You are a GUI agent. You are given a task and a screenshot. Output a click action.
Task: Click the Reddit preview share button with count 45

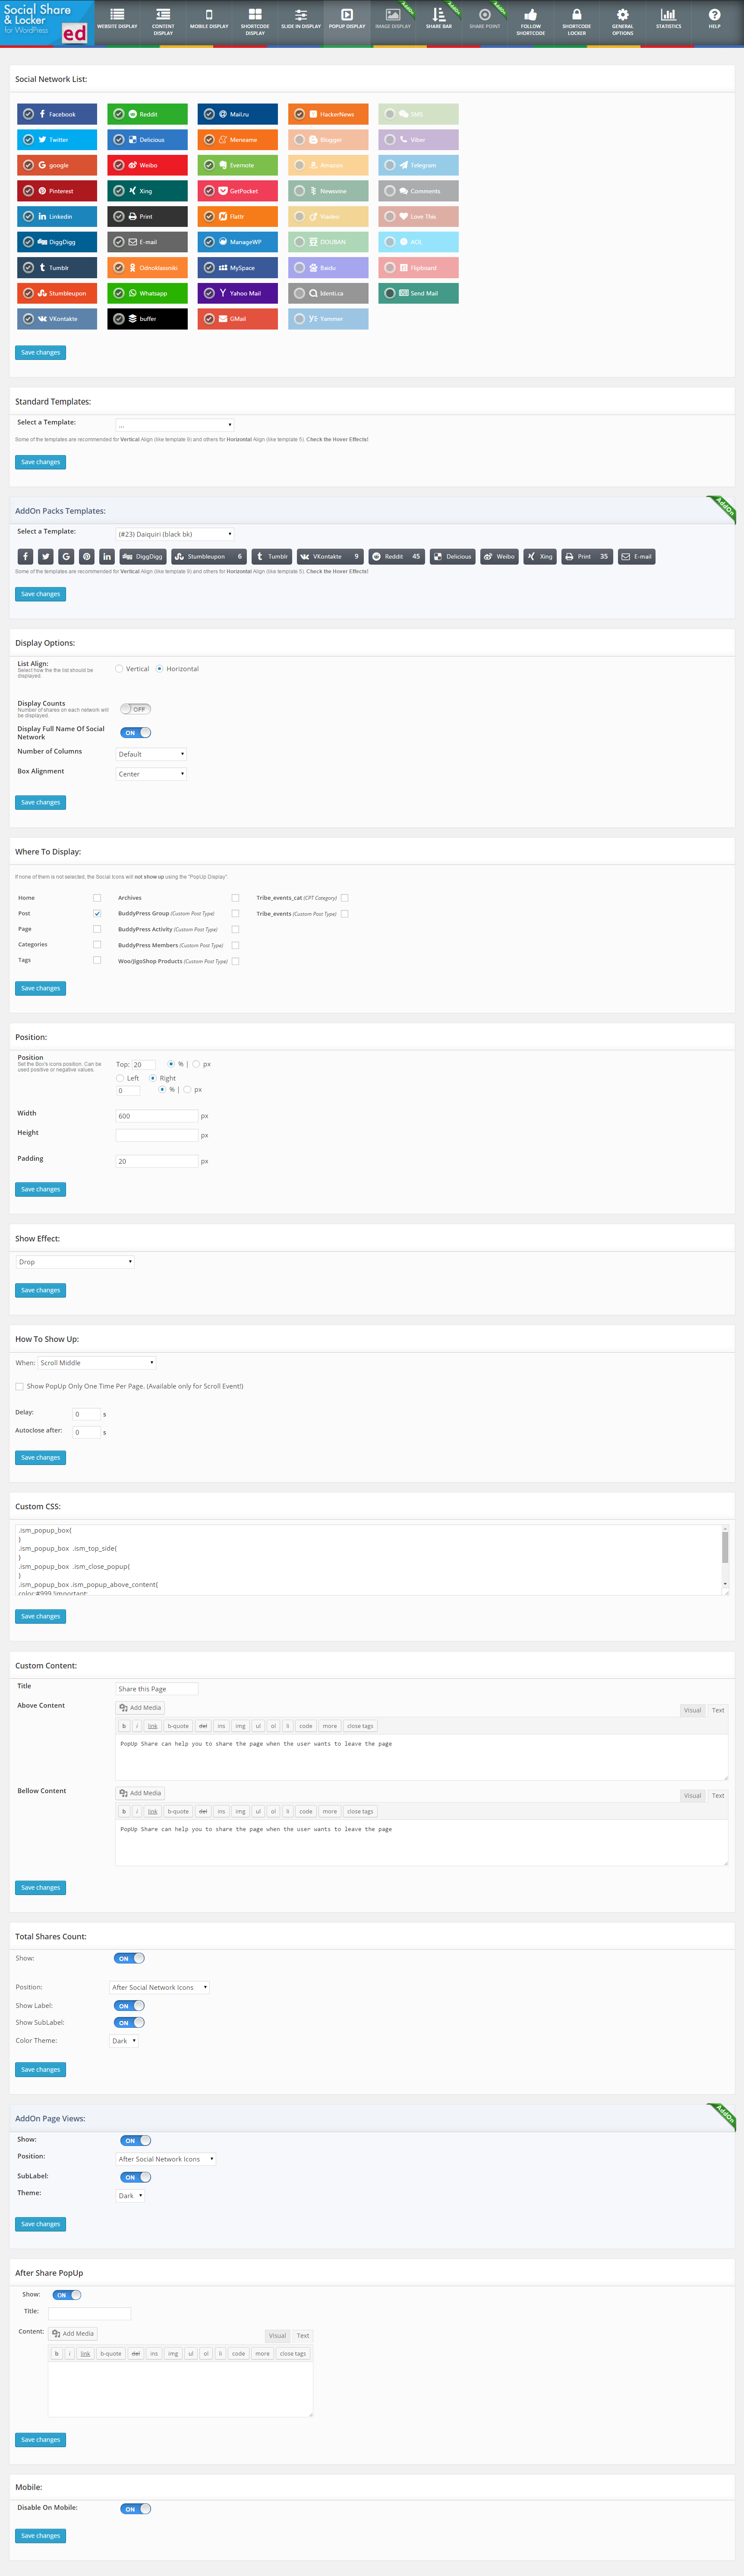[x=396, y=556]
